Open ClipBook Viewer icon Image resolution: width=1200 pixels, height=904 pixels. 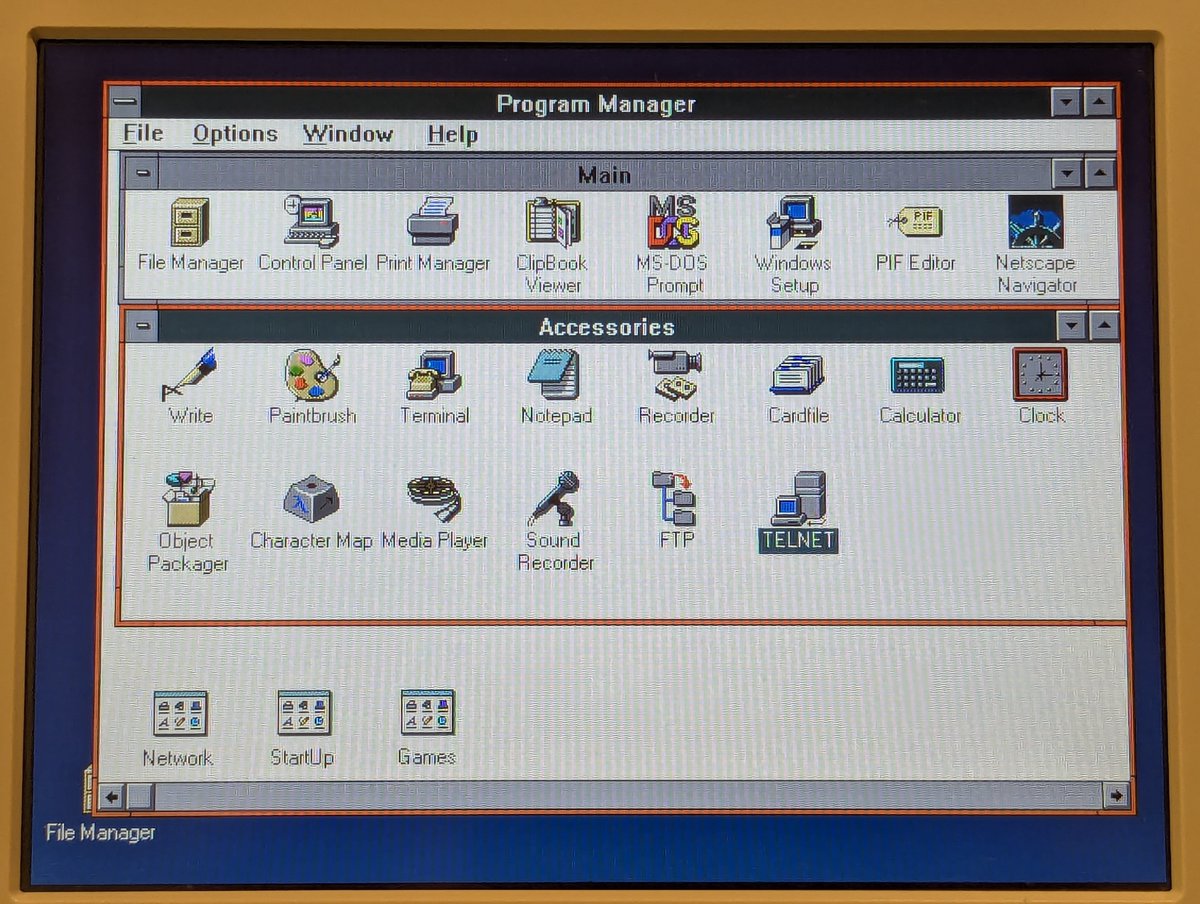553,222
